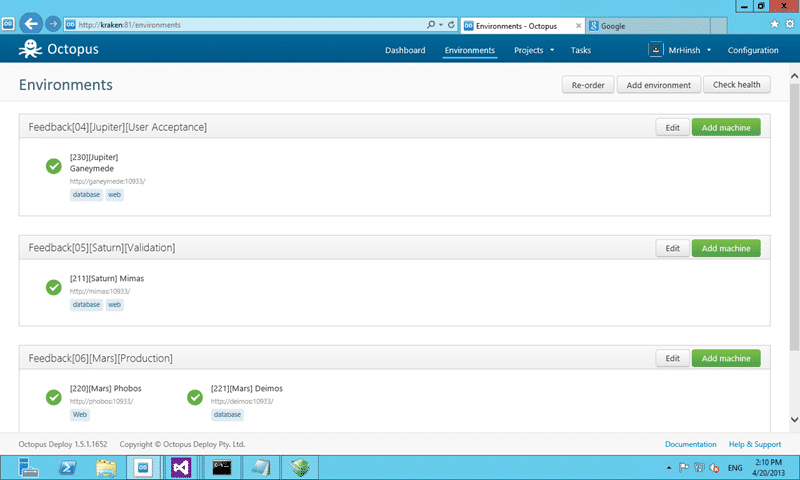Open Server Manager from taskbar
Image resolution: width=800 pixels, height=480 pixels.
coord(28,467)
